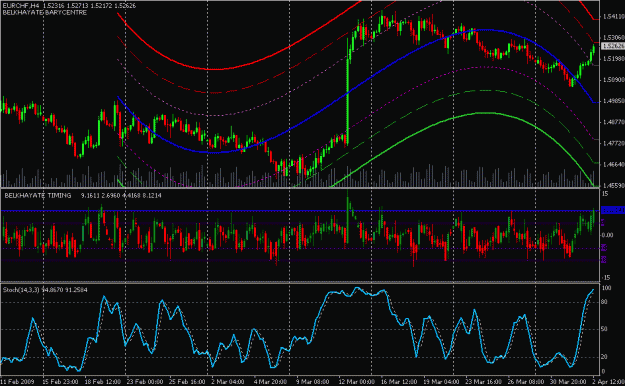Click the 15 Feb 23:00 time label
Screen dimensions: 625x386
pos(60,382)
